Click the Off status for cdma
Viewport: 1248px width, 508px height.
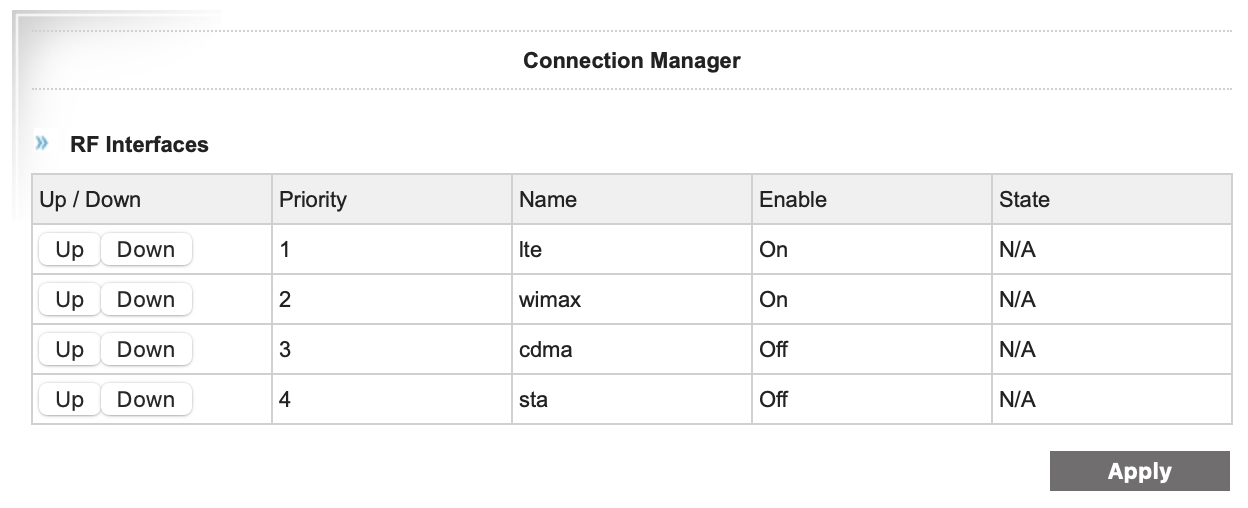coord(773,350)
